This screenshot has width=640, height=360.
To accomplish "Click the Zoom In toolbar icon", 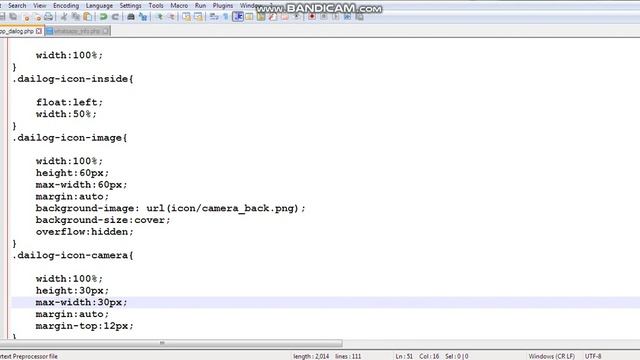I will click(160, 17).
